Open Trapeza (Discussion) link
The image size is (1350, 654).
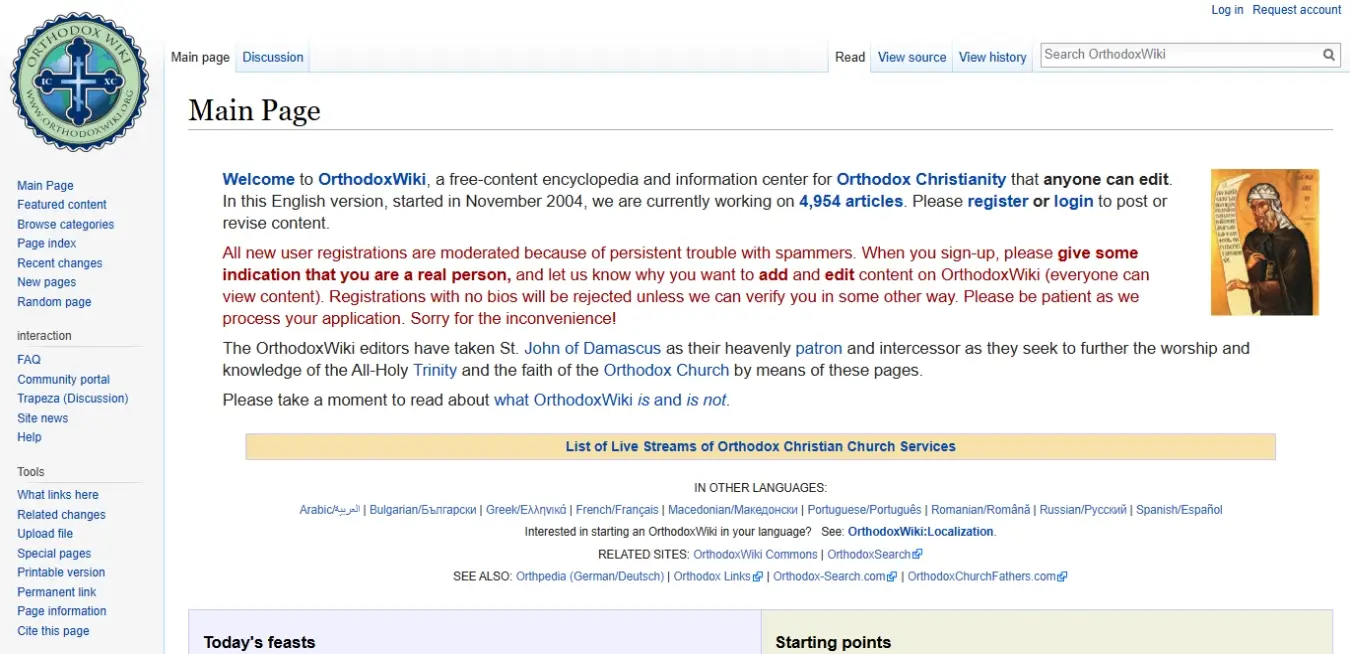click(x=73, y=399)
